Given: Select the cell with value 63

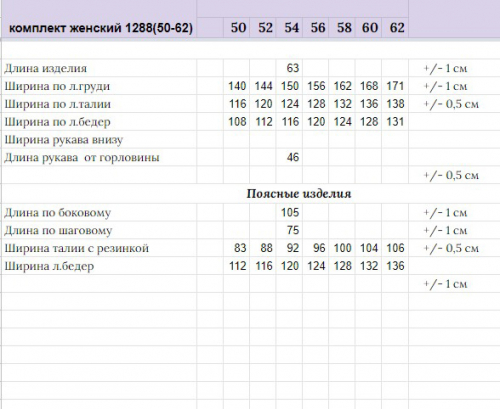Looking at the screenshot, I should [x=289, y=68].
